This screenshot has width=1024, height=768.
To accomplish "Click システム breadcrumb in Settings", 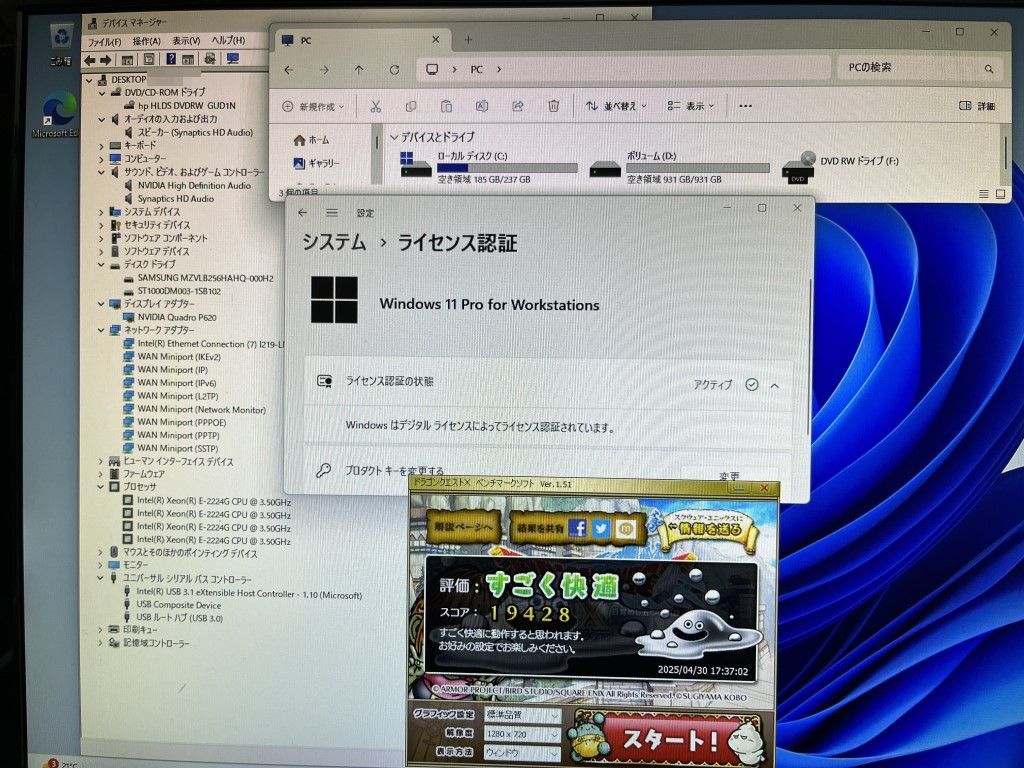I will pyautogui.click(x=334, y=242).
